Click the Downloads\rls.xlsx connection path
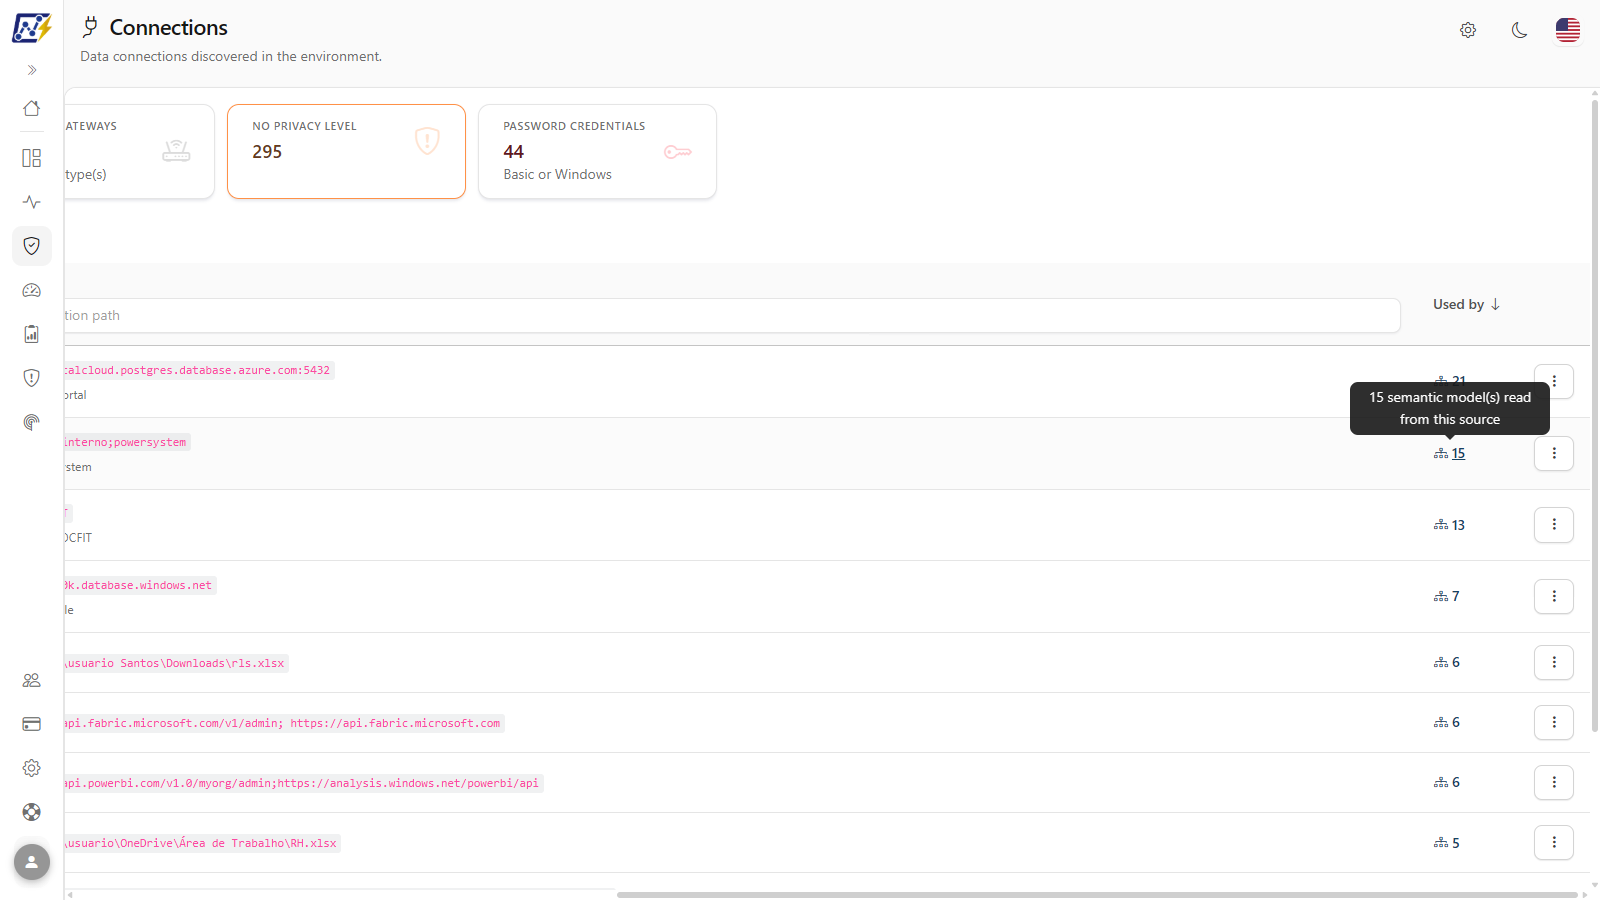 point(176,663)
